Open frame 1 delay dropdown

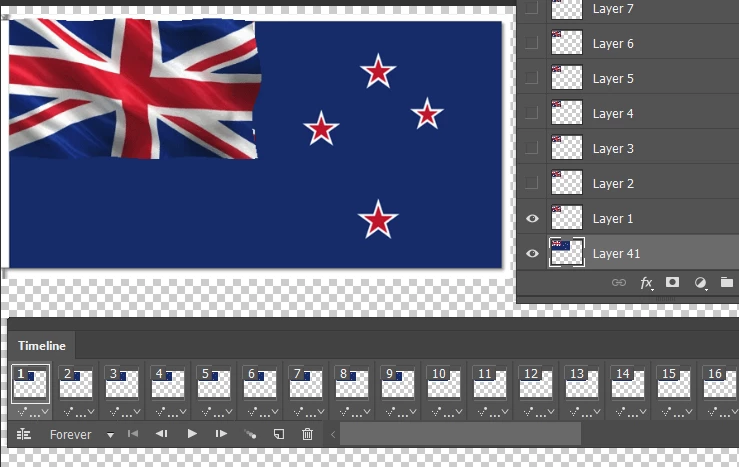tap(32, 412)
